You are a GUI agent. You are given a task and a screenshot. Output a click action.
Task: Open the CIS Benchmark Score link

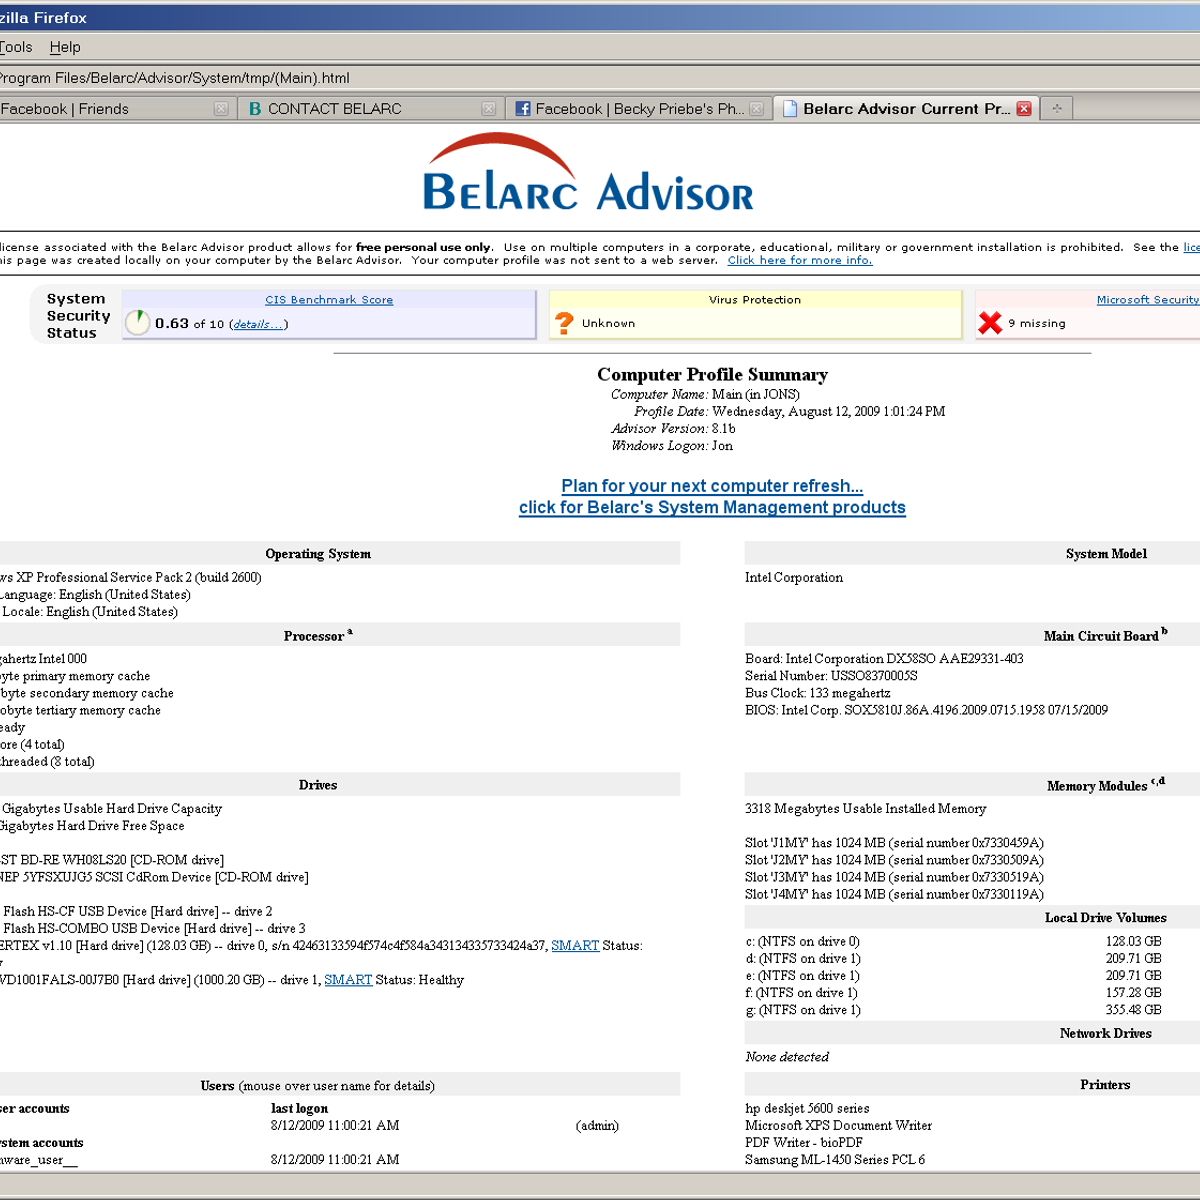(329, 300)
